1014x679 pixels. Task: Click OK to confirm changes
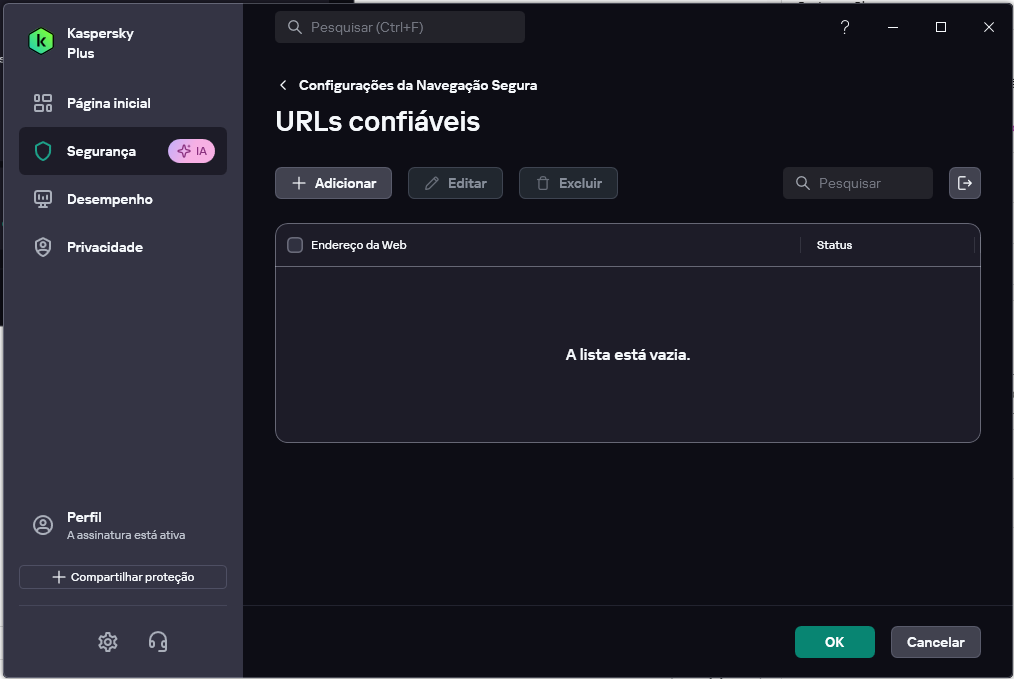pyautogui.click(x=834, y=642)
